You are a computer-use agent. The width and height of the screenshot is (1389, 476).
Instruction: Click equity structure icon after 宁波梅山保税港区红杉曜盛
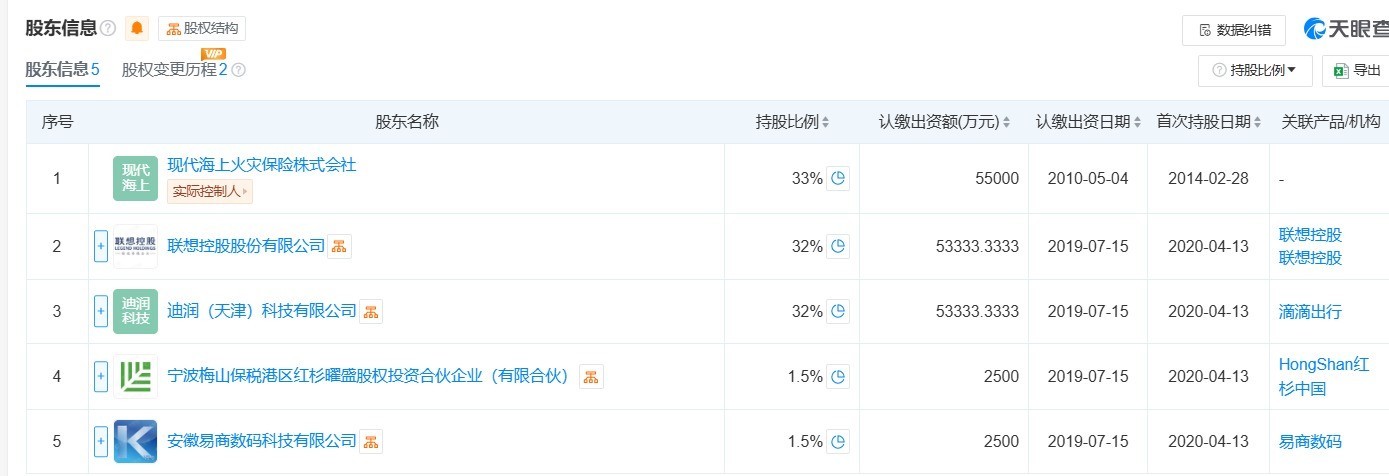[x=591, y=377]
